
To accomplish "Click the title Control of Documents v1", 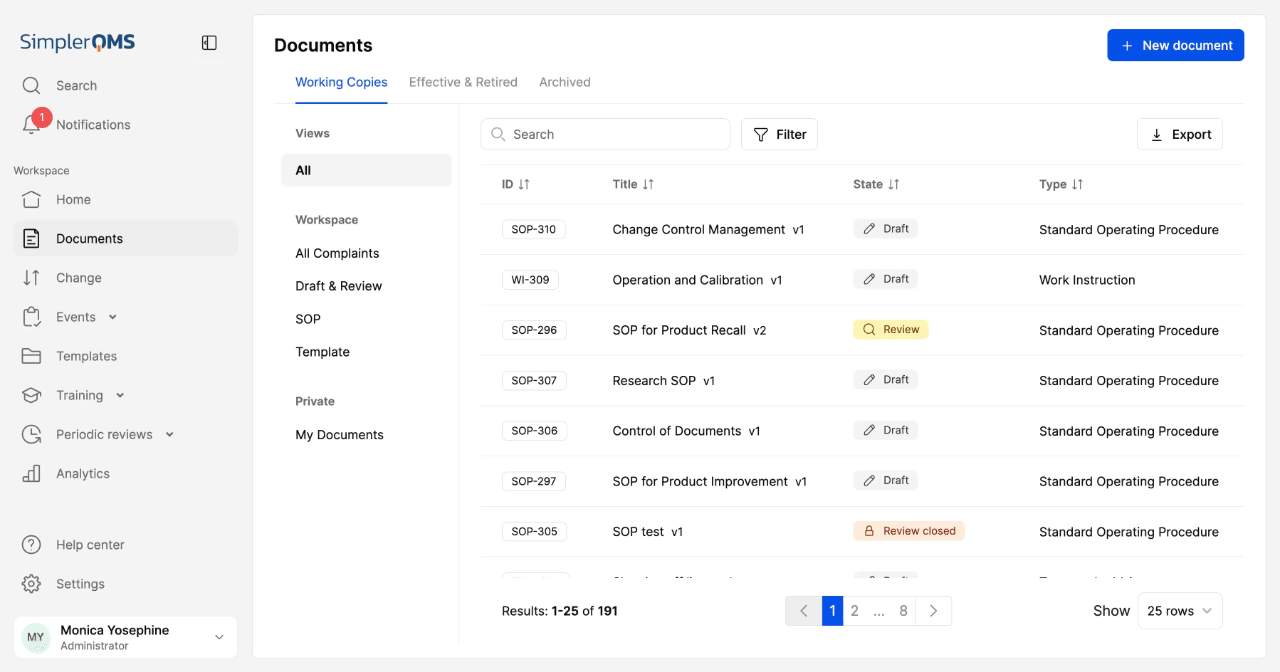I will point(686,431).
